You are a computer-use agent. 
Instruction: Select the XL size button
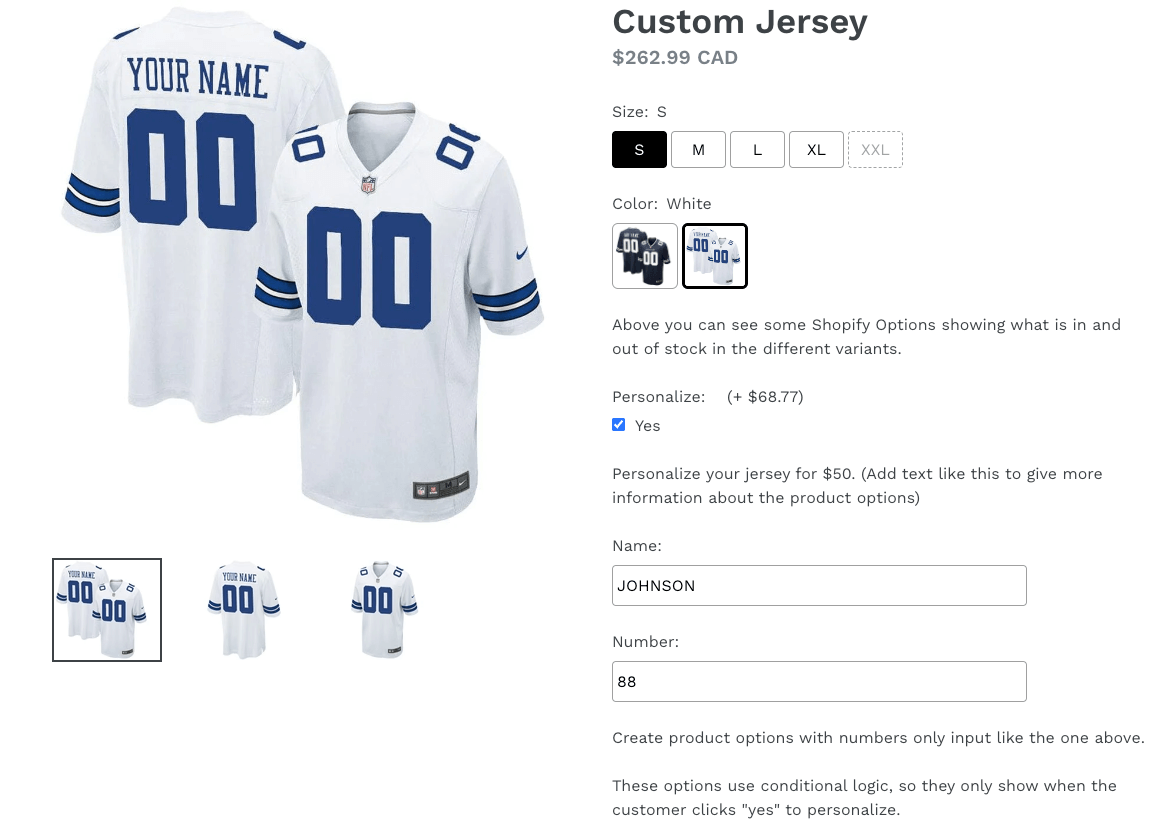pyautogui.click(x=816, y=150)
